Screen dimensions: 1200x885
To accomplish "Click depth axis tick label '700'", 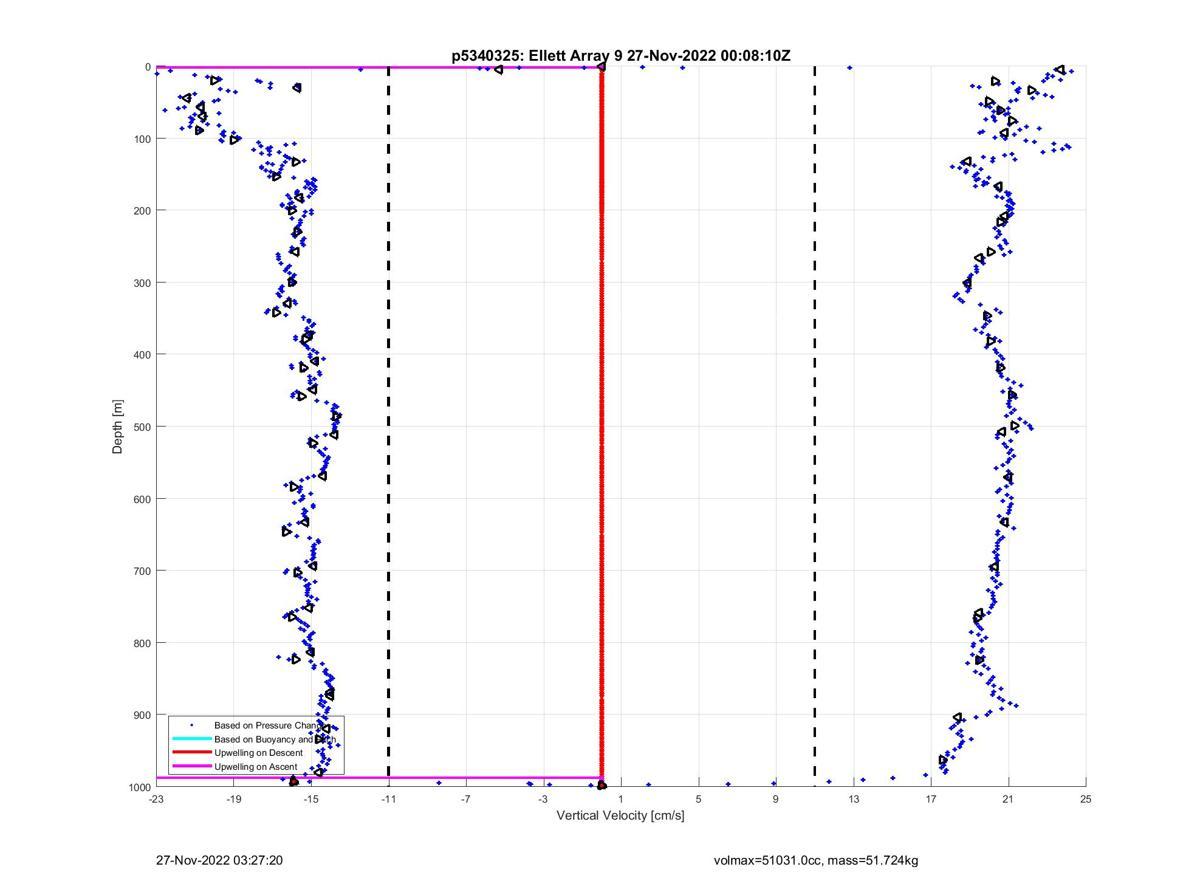I will click(141, 571).
